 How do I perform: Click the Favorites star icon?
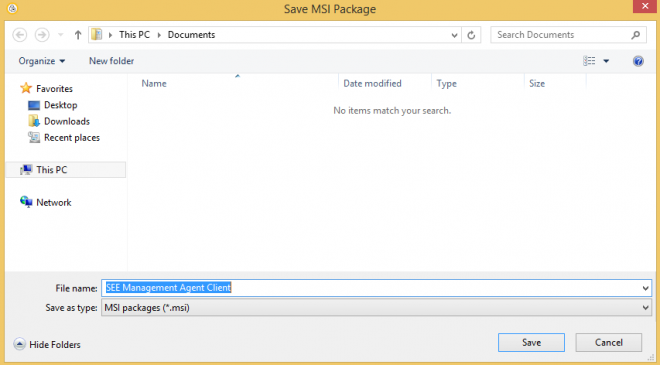(26, 88)
